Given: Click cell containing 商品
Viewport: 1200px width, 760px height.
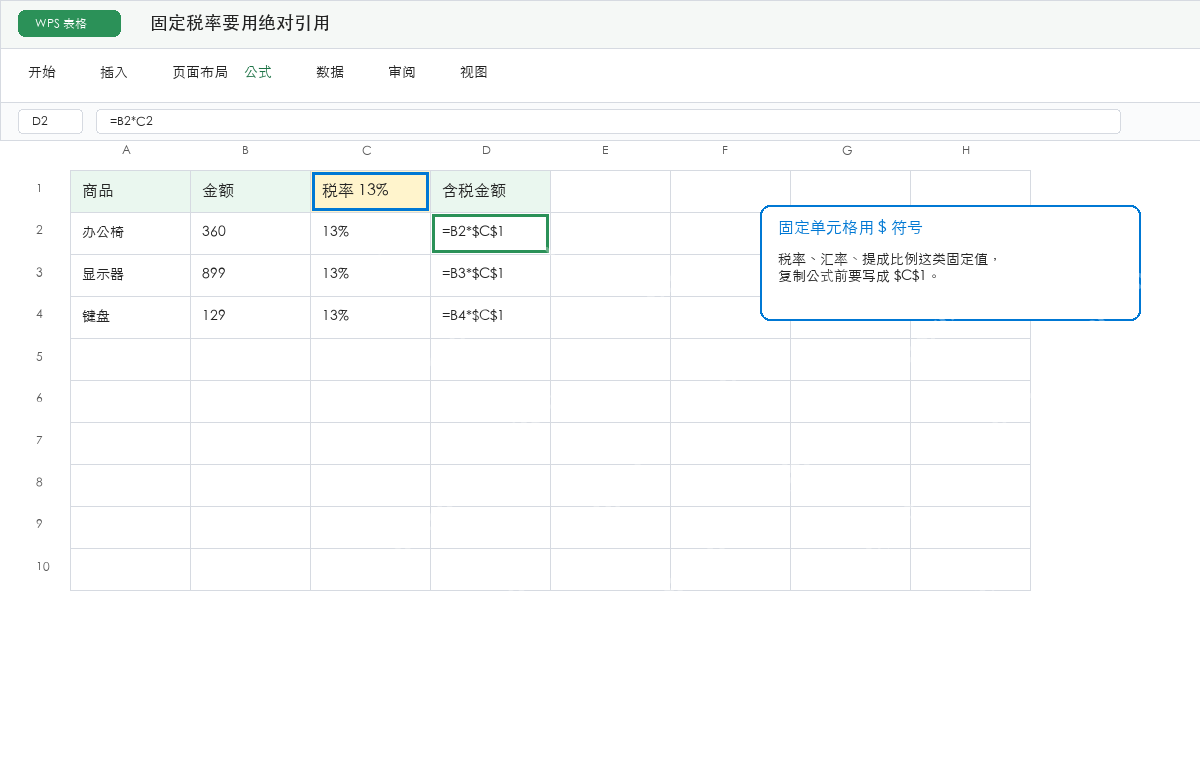Looking at the screenshot, I should coord(131,191).
